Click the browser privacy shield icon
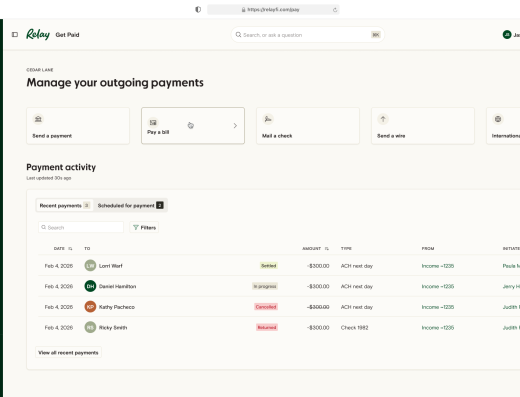The height and width of the screenshot is (397, 520). coord(198,9)
